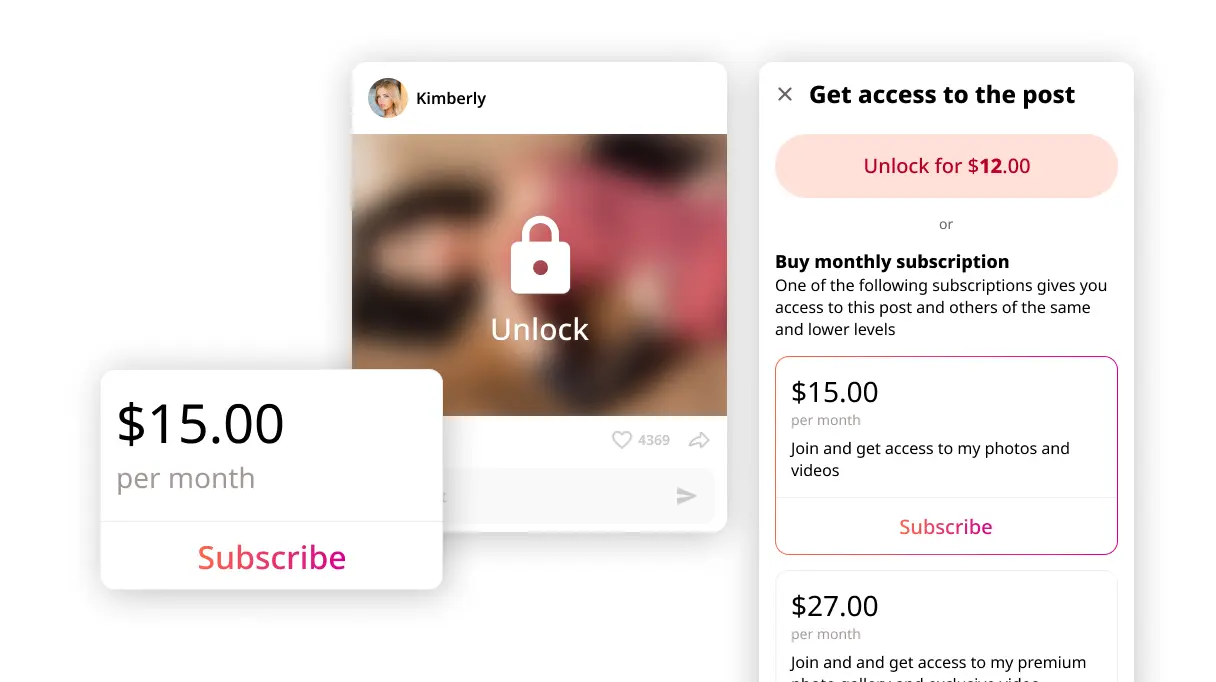Click the 4369 likes count
This screenshot has height=682, width=1216.
click(654, 440)
